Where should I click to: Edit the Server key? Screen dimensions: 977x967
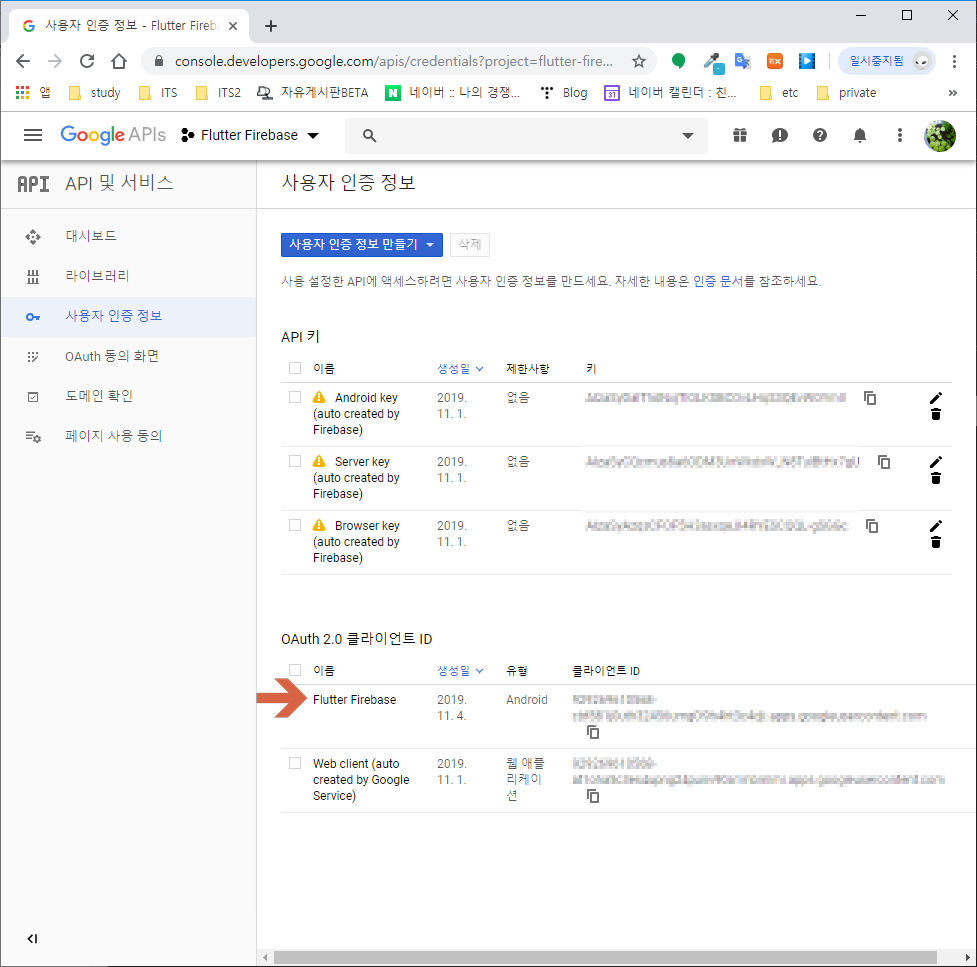(935, 462)
